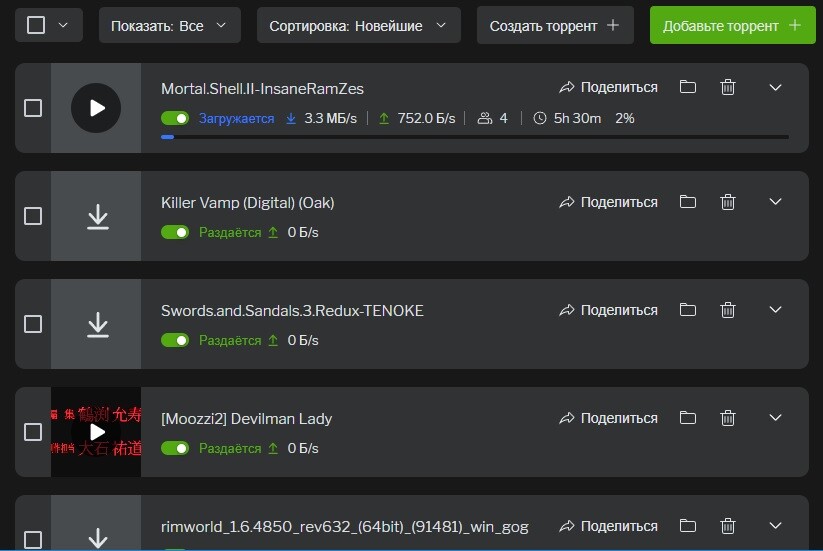Toggle the select-all checkbox in toolbar

36,25
